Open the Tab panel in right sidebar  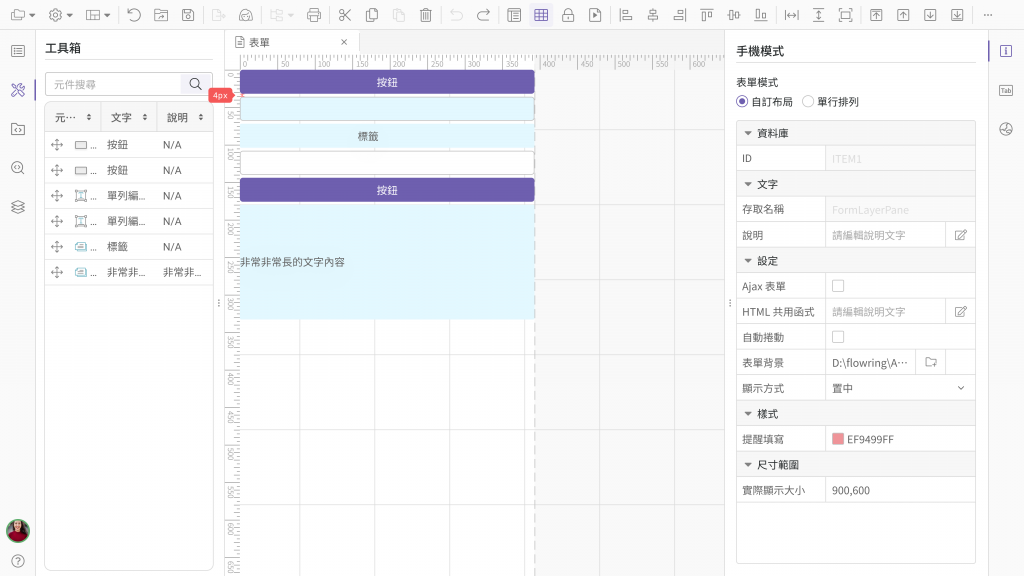tap(1006, 90)
